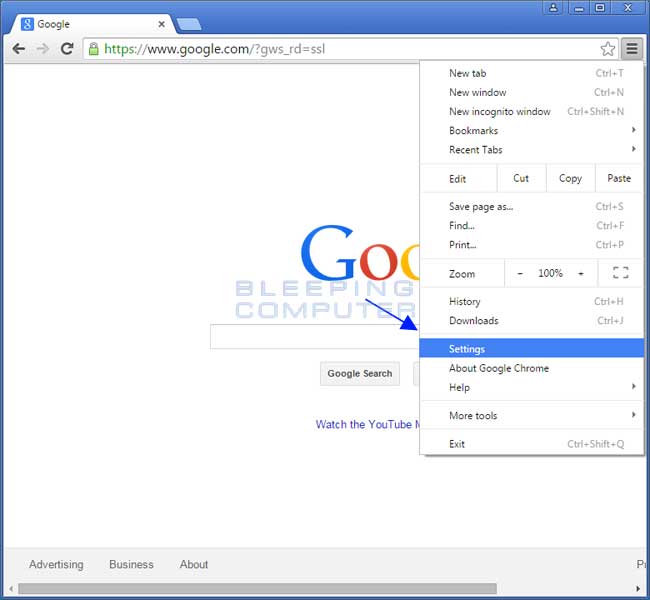Click the Chrome hamburger menu icon
The height and width of the screenshot is (600, 650).
pos(632,48)
